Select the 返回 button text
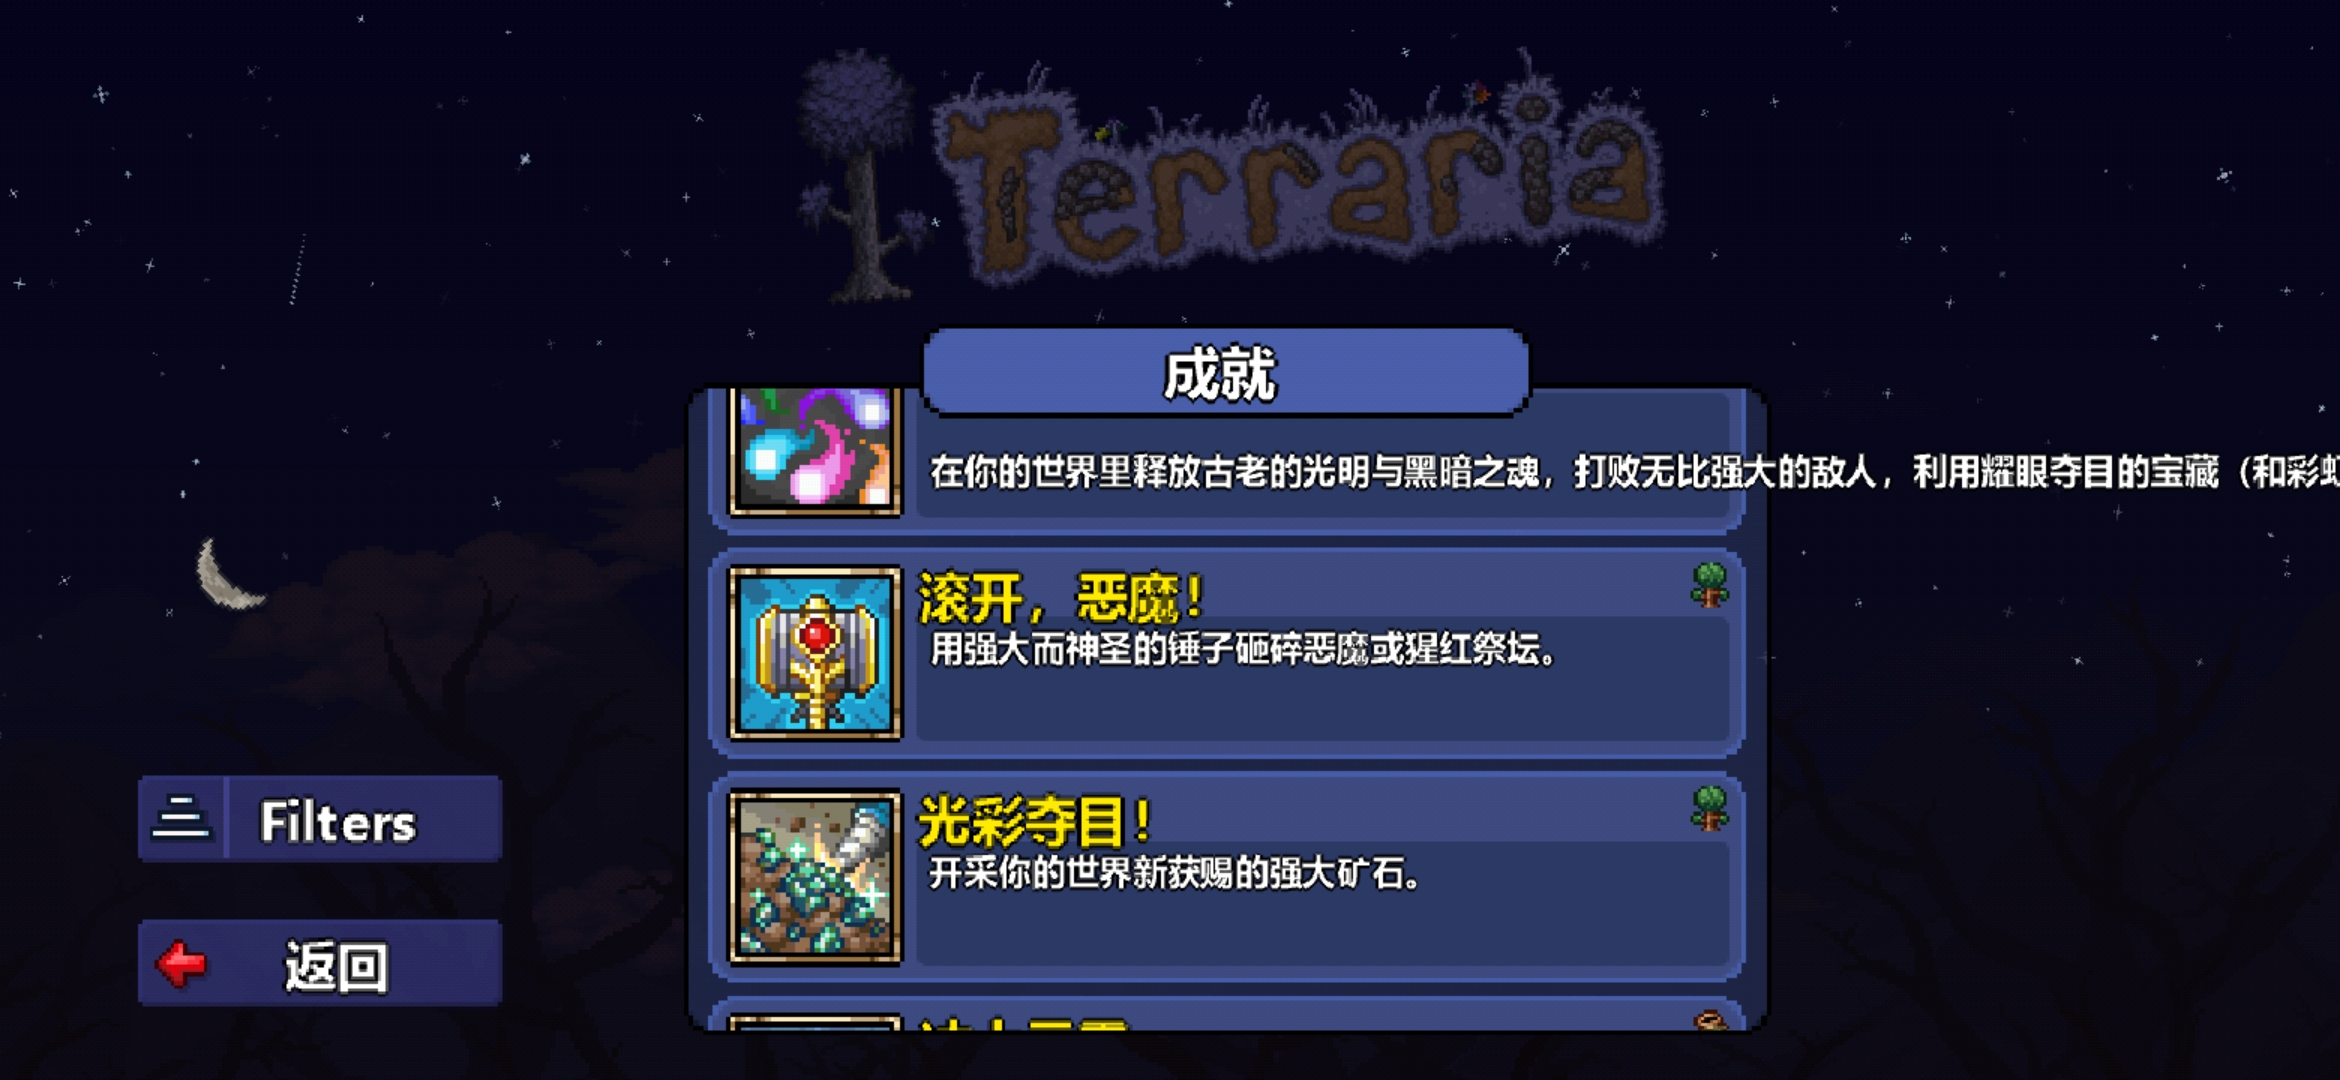The image size is (2340, 1080). tap(336, 966)
